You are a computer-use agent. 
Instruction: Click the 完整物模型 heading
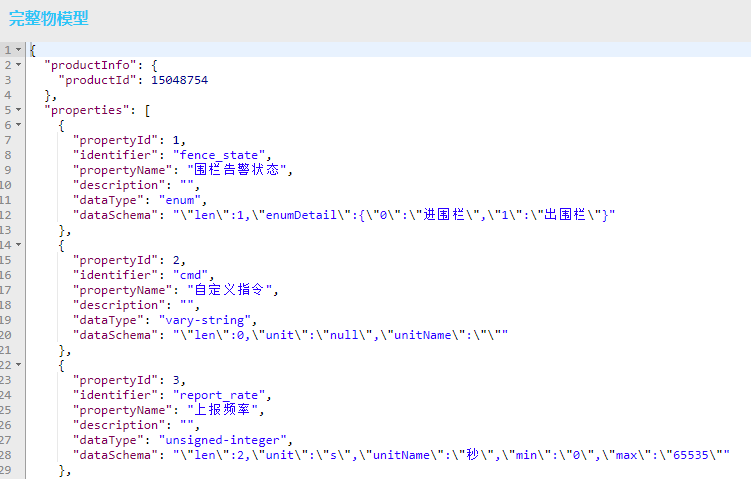pos(49,18)
